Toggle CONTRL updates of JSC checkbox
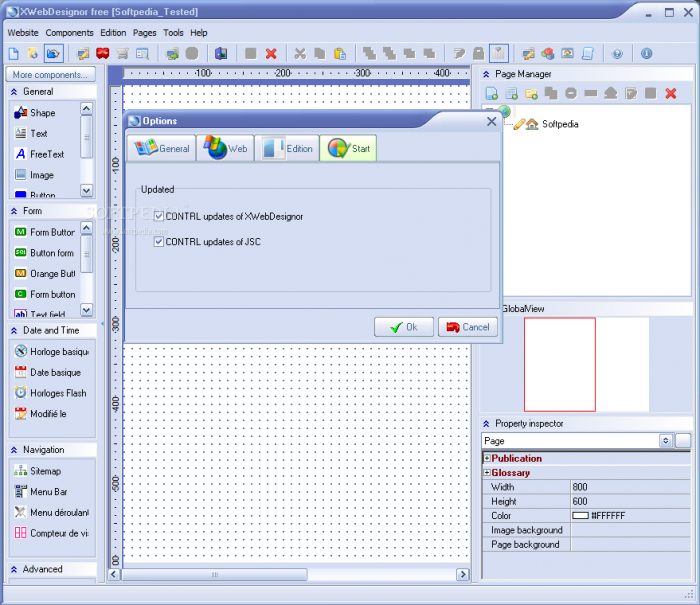 tap(159, 241)
